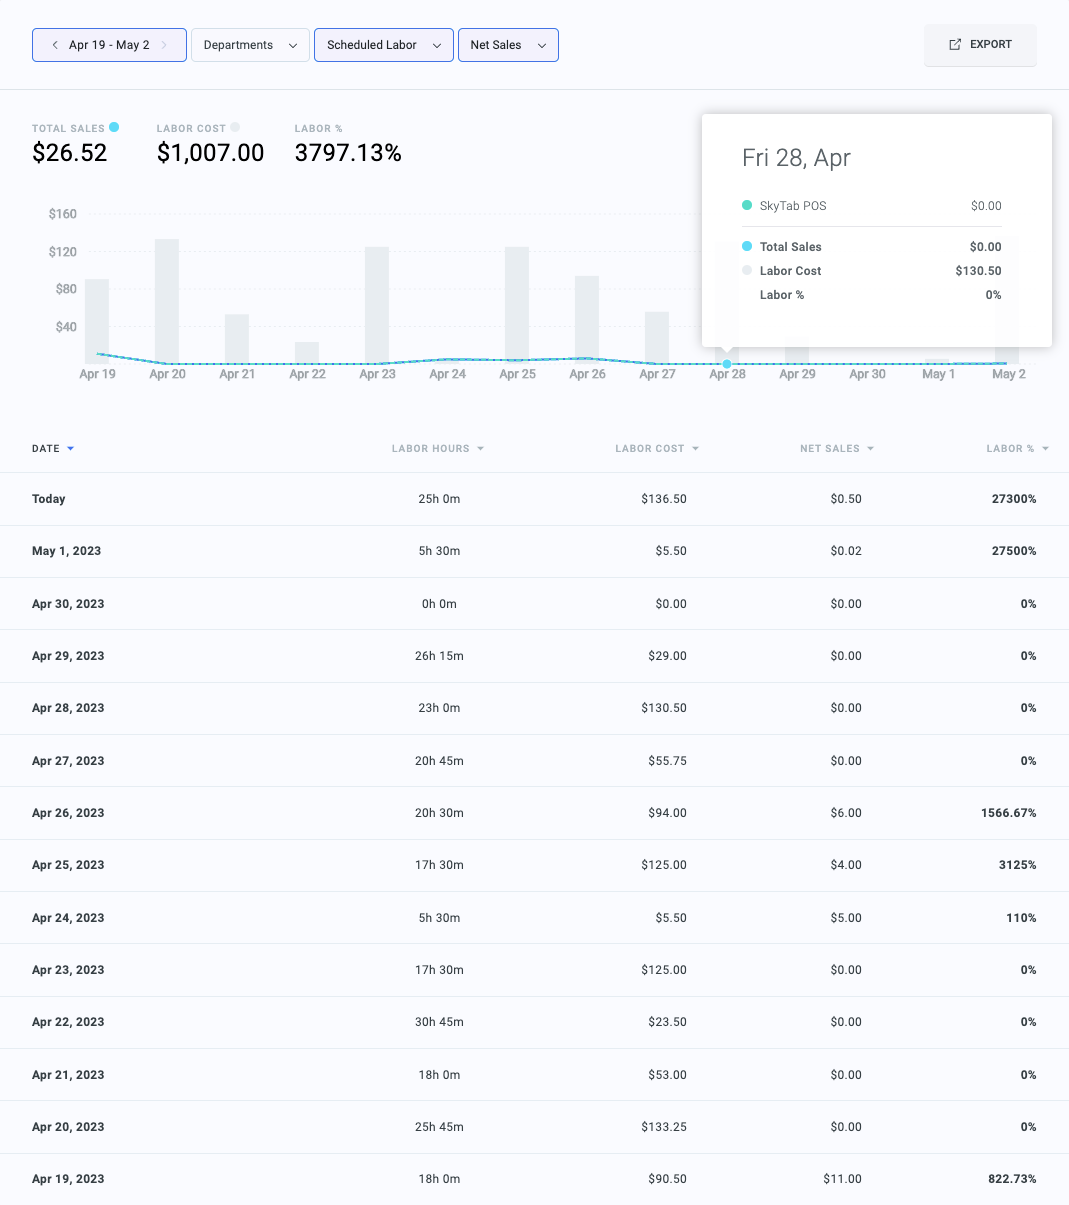Sort by Labor Hours column arrow
The width and height of the screenshot is (1069, 1205).
point(481,449)
